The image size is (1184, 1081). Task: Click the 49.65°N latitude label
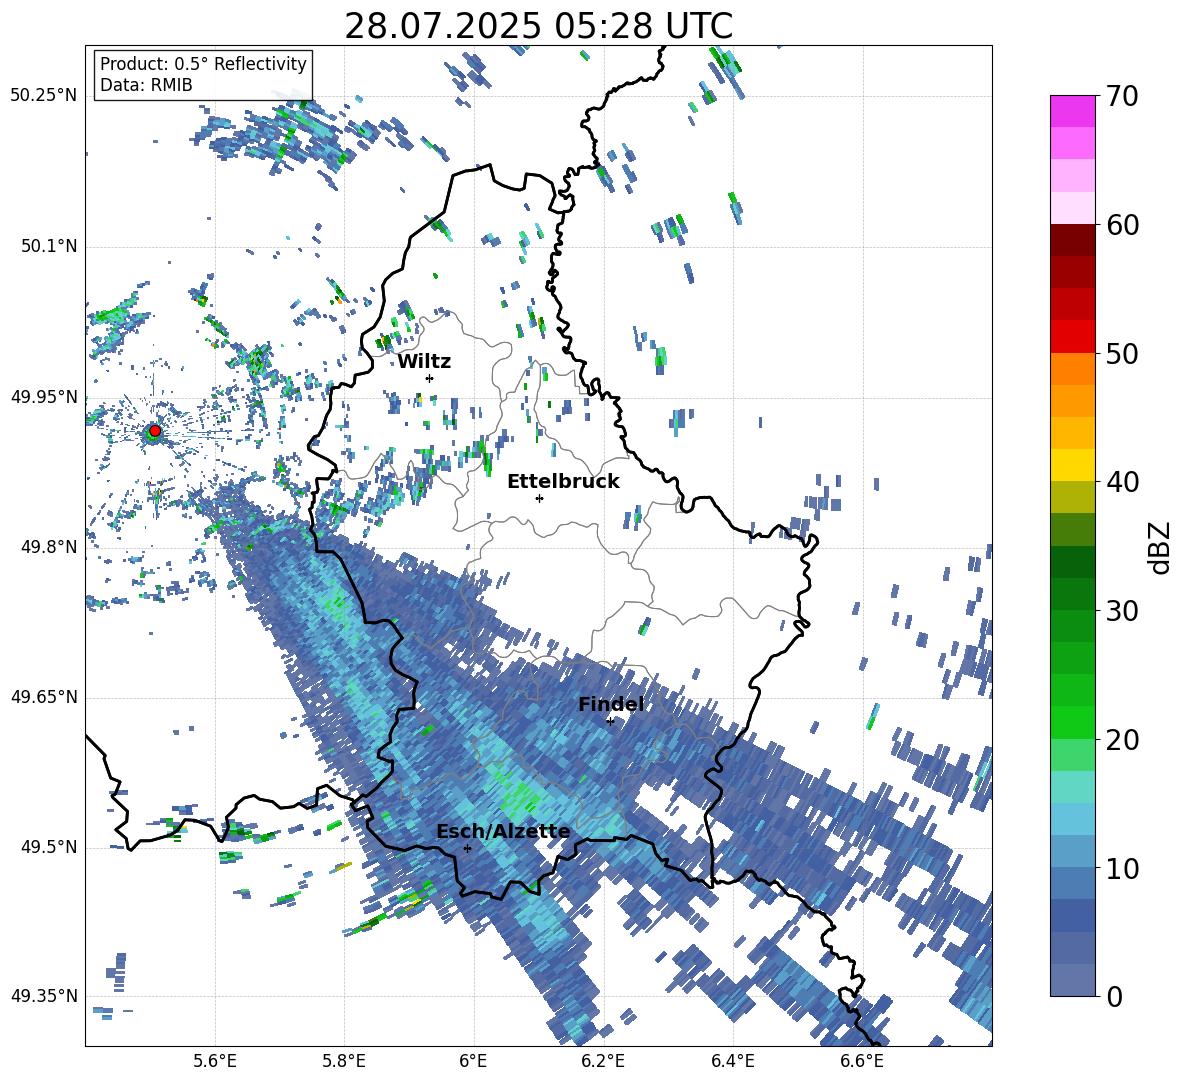(44, 697)
